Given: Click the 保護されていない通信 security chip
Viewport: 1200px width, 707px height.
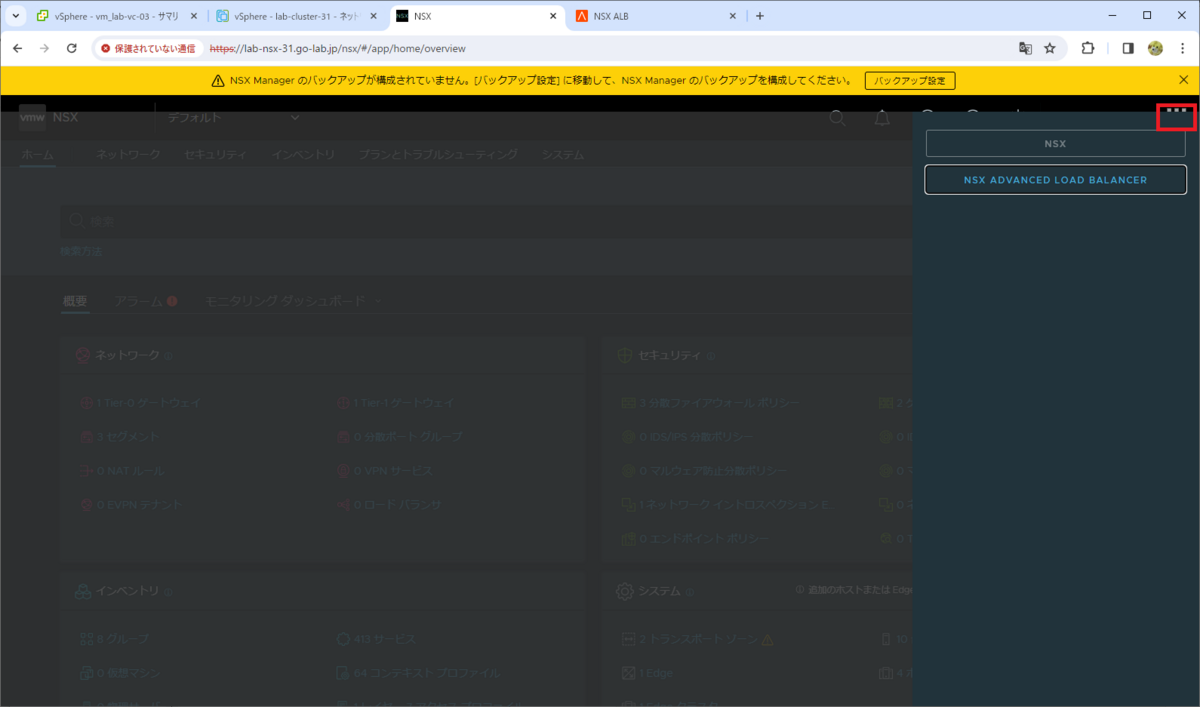Looking at the screenshot, I should coord(150,48).
